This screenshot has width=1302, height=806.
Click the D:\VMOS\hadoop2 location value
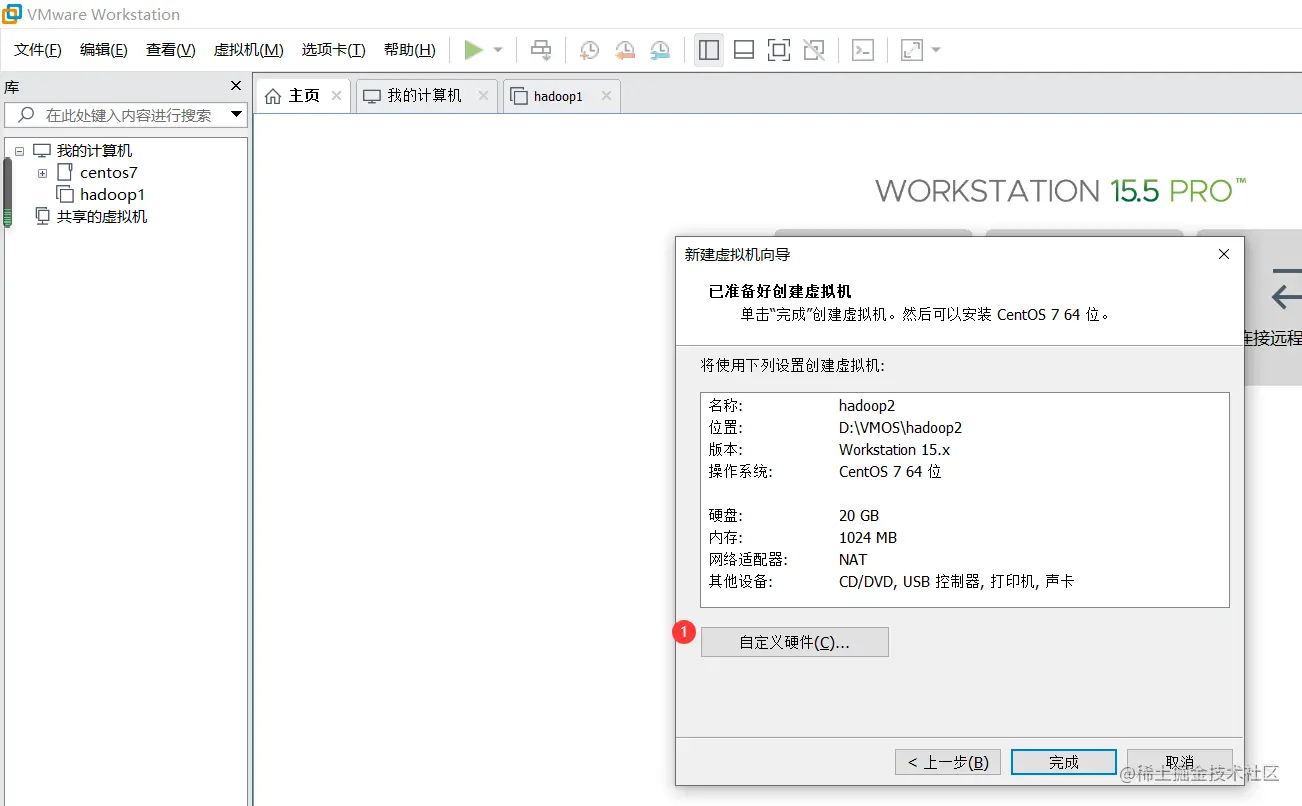coord(900,428)
